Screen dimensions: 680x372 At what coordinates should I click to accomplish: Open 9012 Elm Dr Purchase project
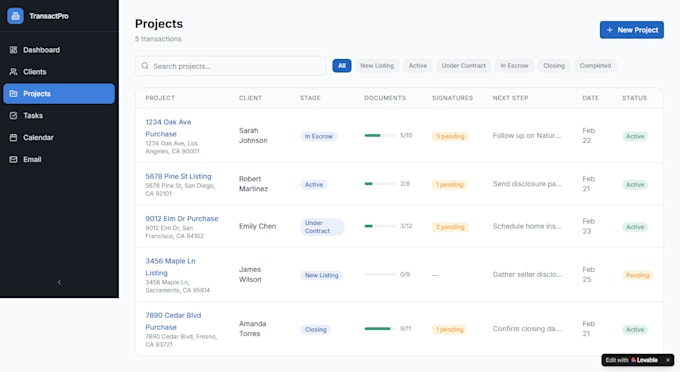[182, 219]
